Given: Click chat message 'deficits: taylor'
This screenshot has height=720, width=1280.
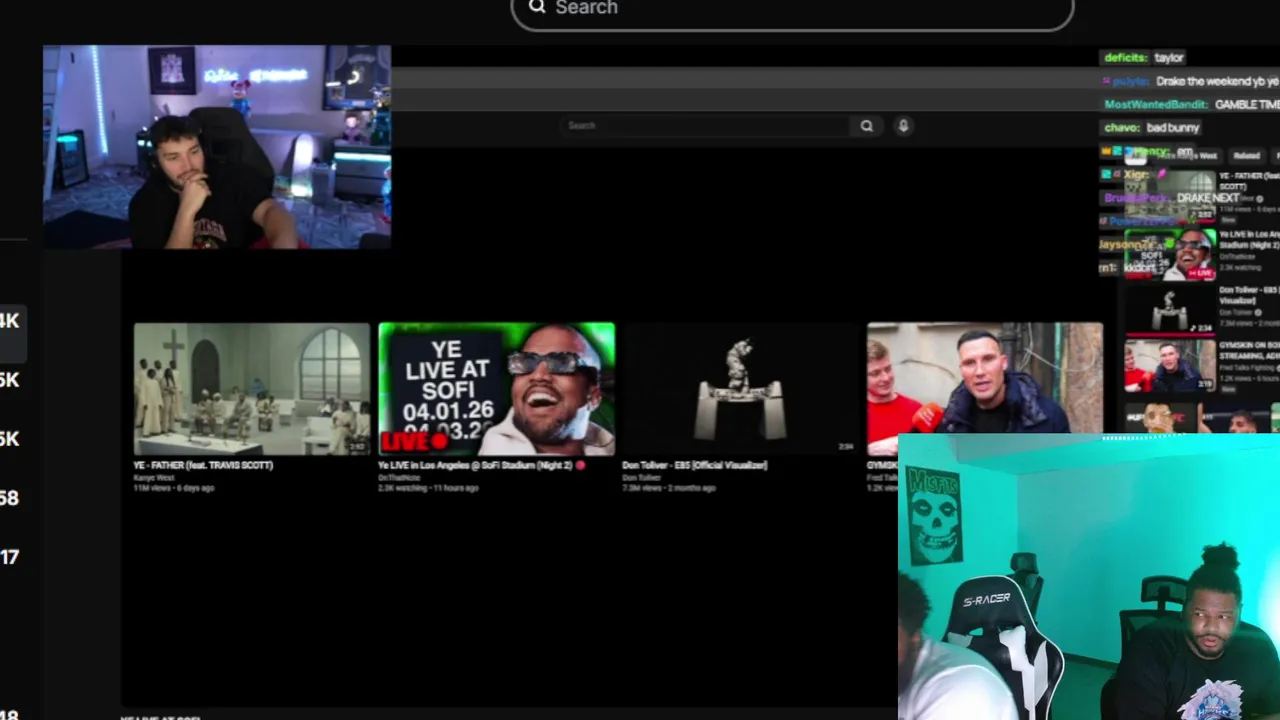Looking at the screenshot, I should pyautogui.click(x=1144, y=58).
